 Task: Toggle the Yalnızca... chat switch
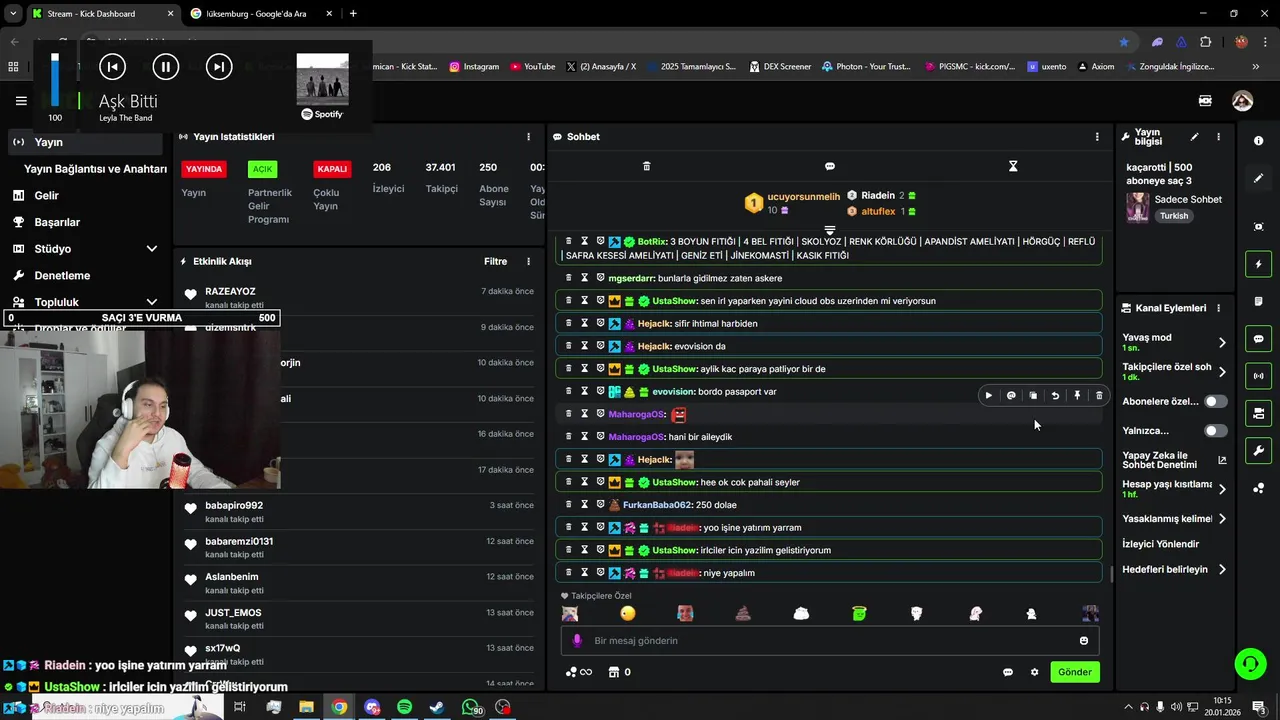[1215, 431]
